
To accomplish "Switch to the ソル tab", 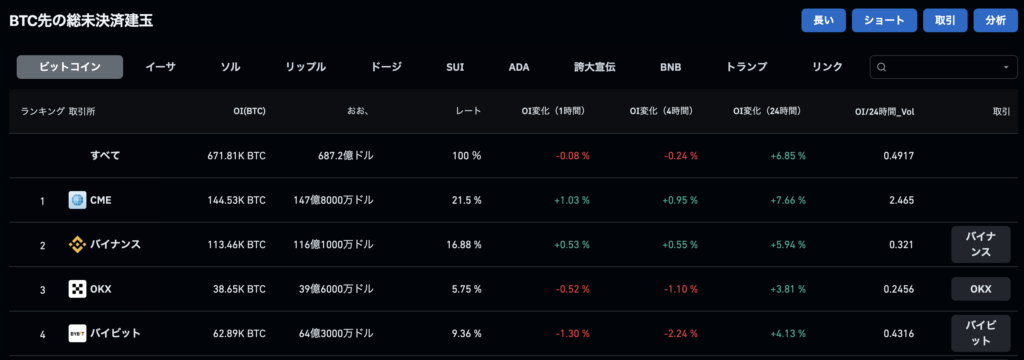I will [x=230, y=67].
